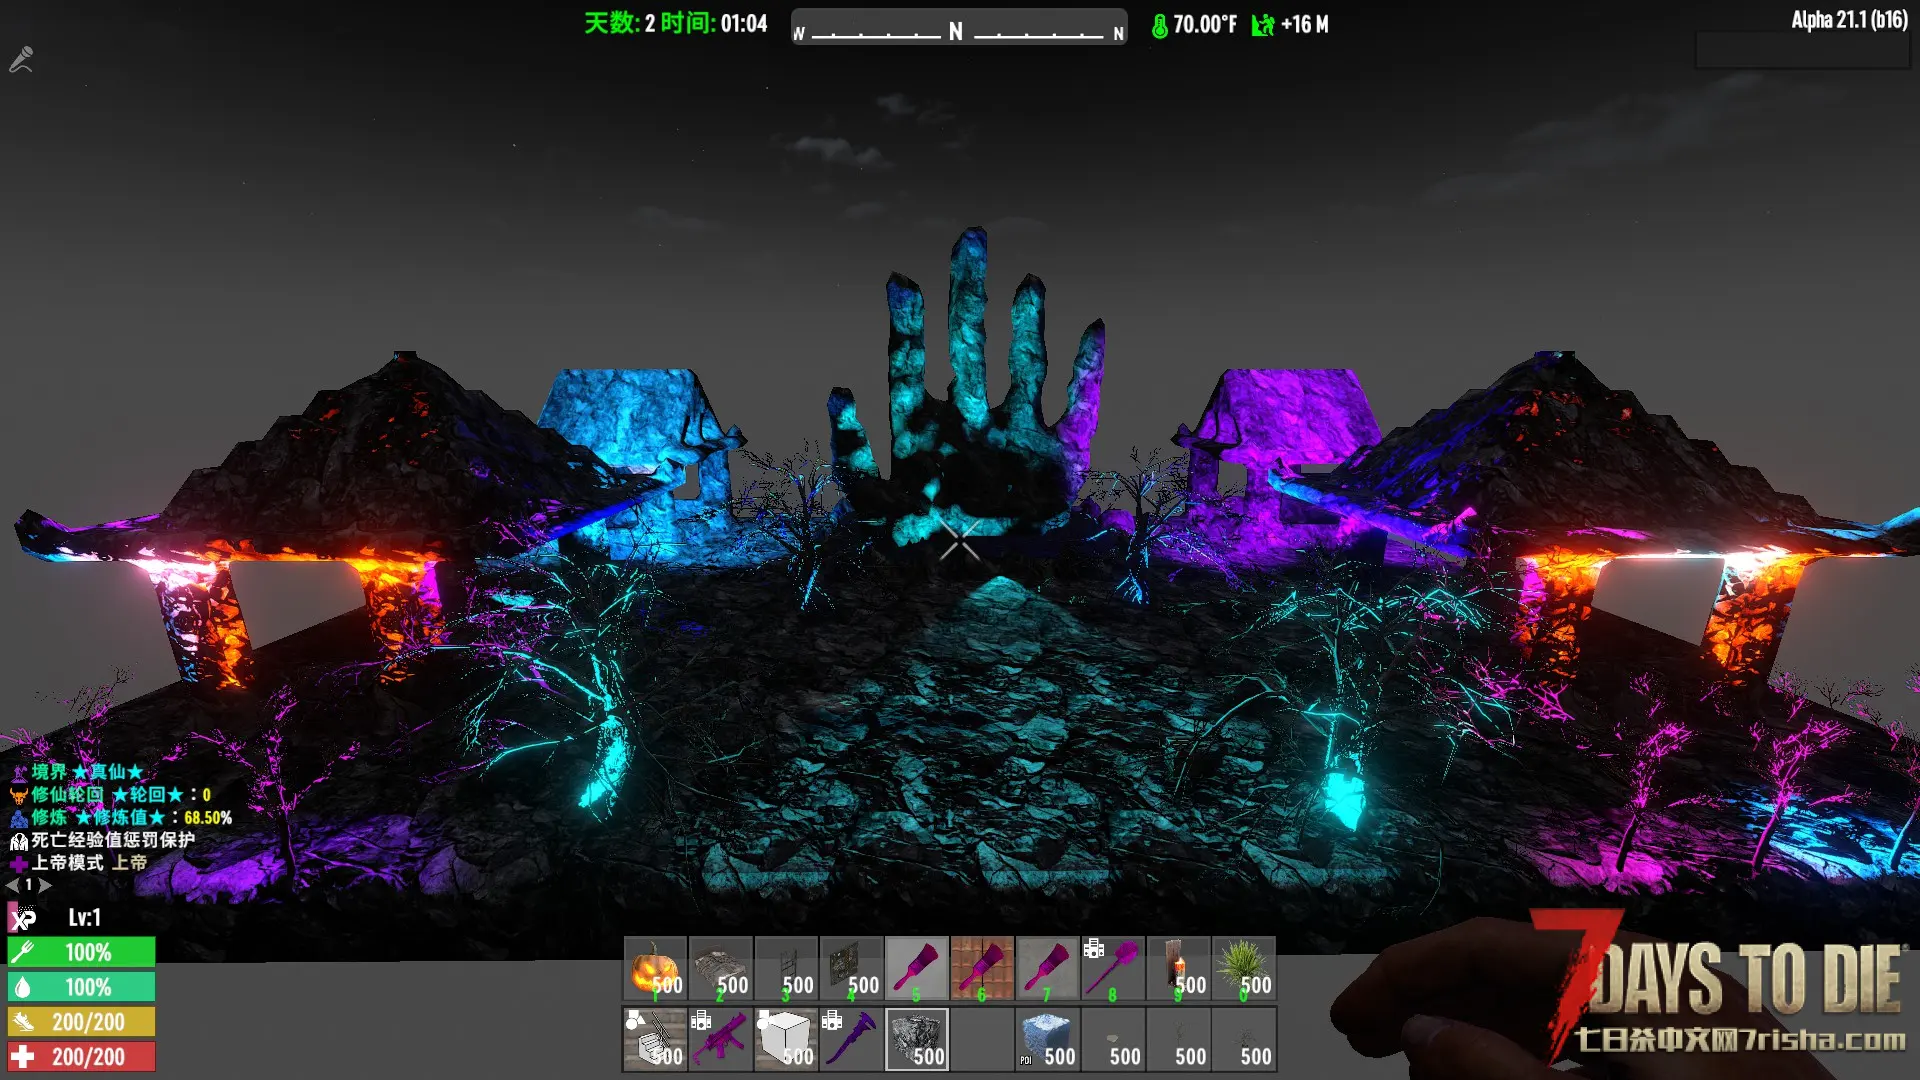Click the compass bar N marker
Screen dimensions: 1920x1080
point(956,31)
